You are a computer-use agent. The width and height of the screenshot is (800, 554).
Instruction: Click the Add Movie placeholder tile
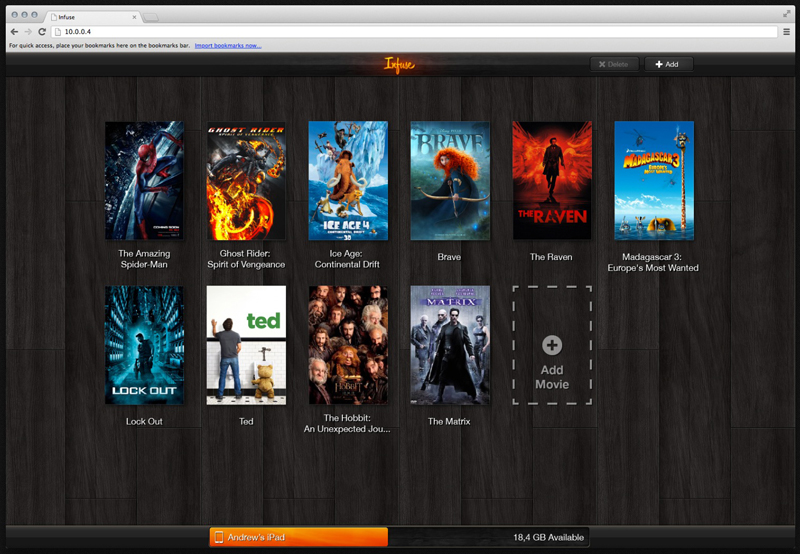tap(552, 345)
